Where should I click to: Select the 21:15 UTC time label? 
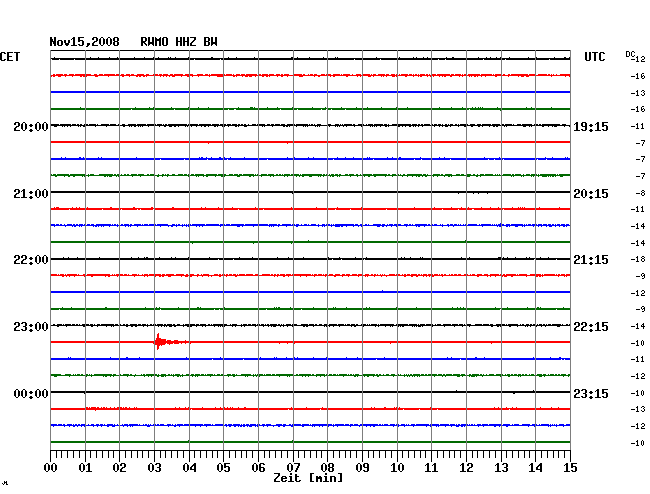[591, 259]
